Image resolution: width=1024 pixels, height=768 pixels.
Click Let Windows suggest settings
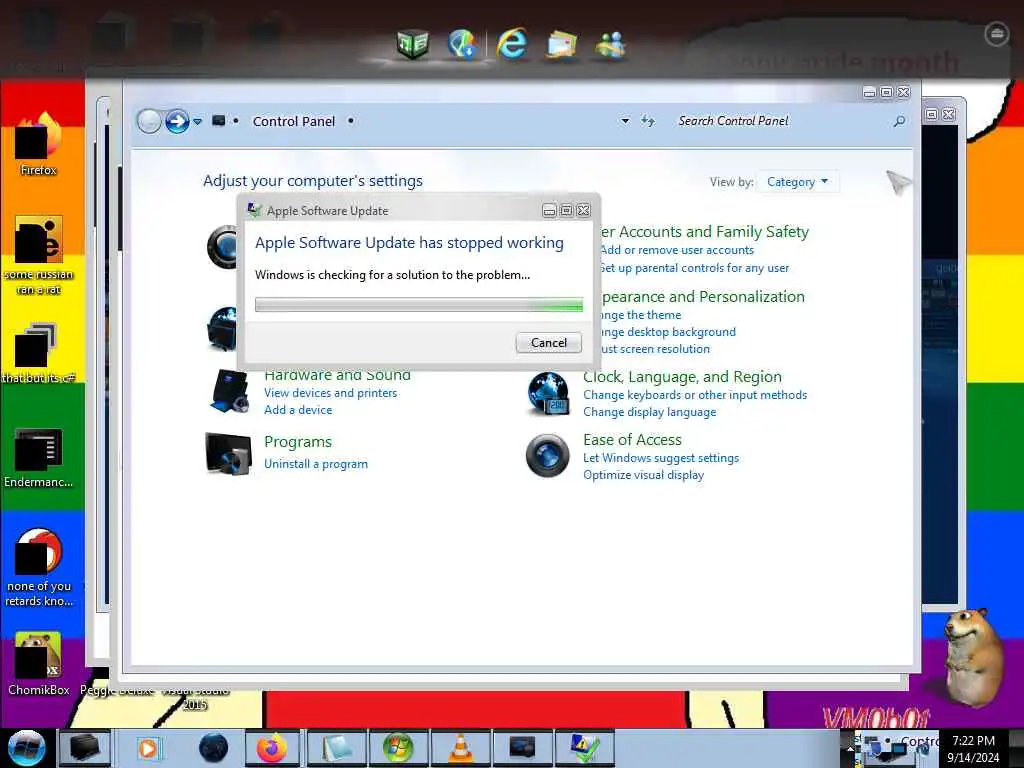click(661, 458)
